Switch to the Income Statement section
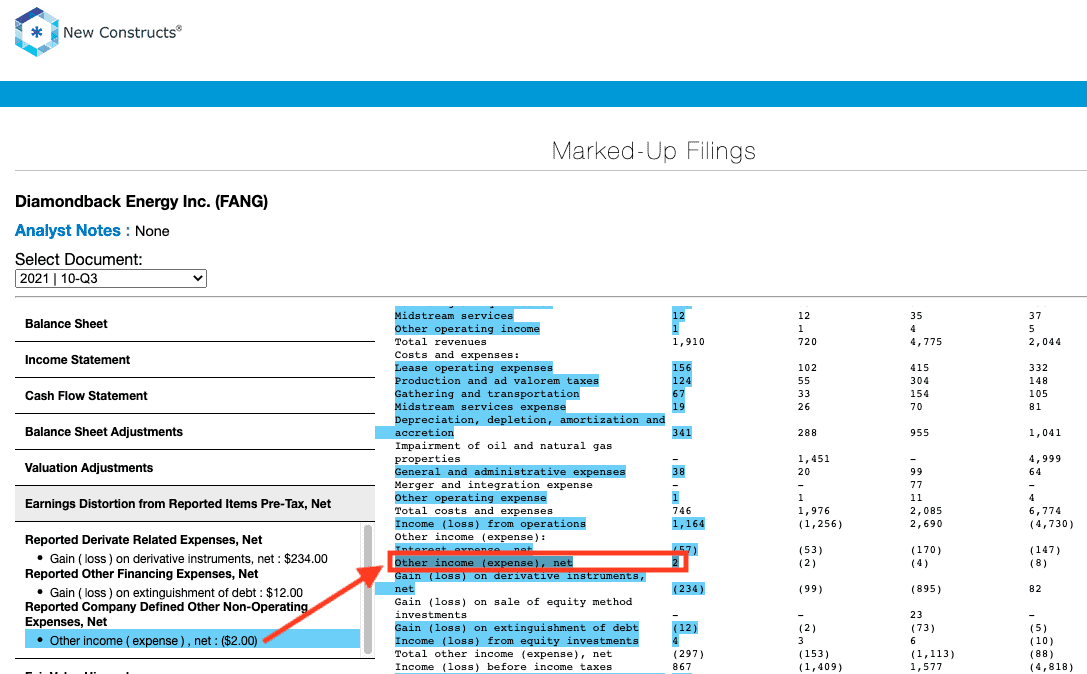This screenshot has height=674, width=1087. (x=78, y=360)
